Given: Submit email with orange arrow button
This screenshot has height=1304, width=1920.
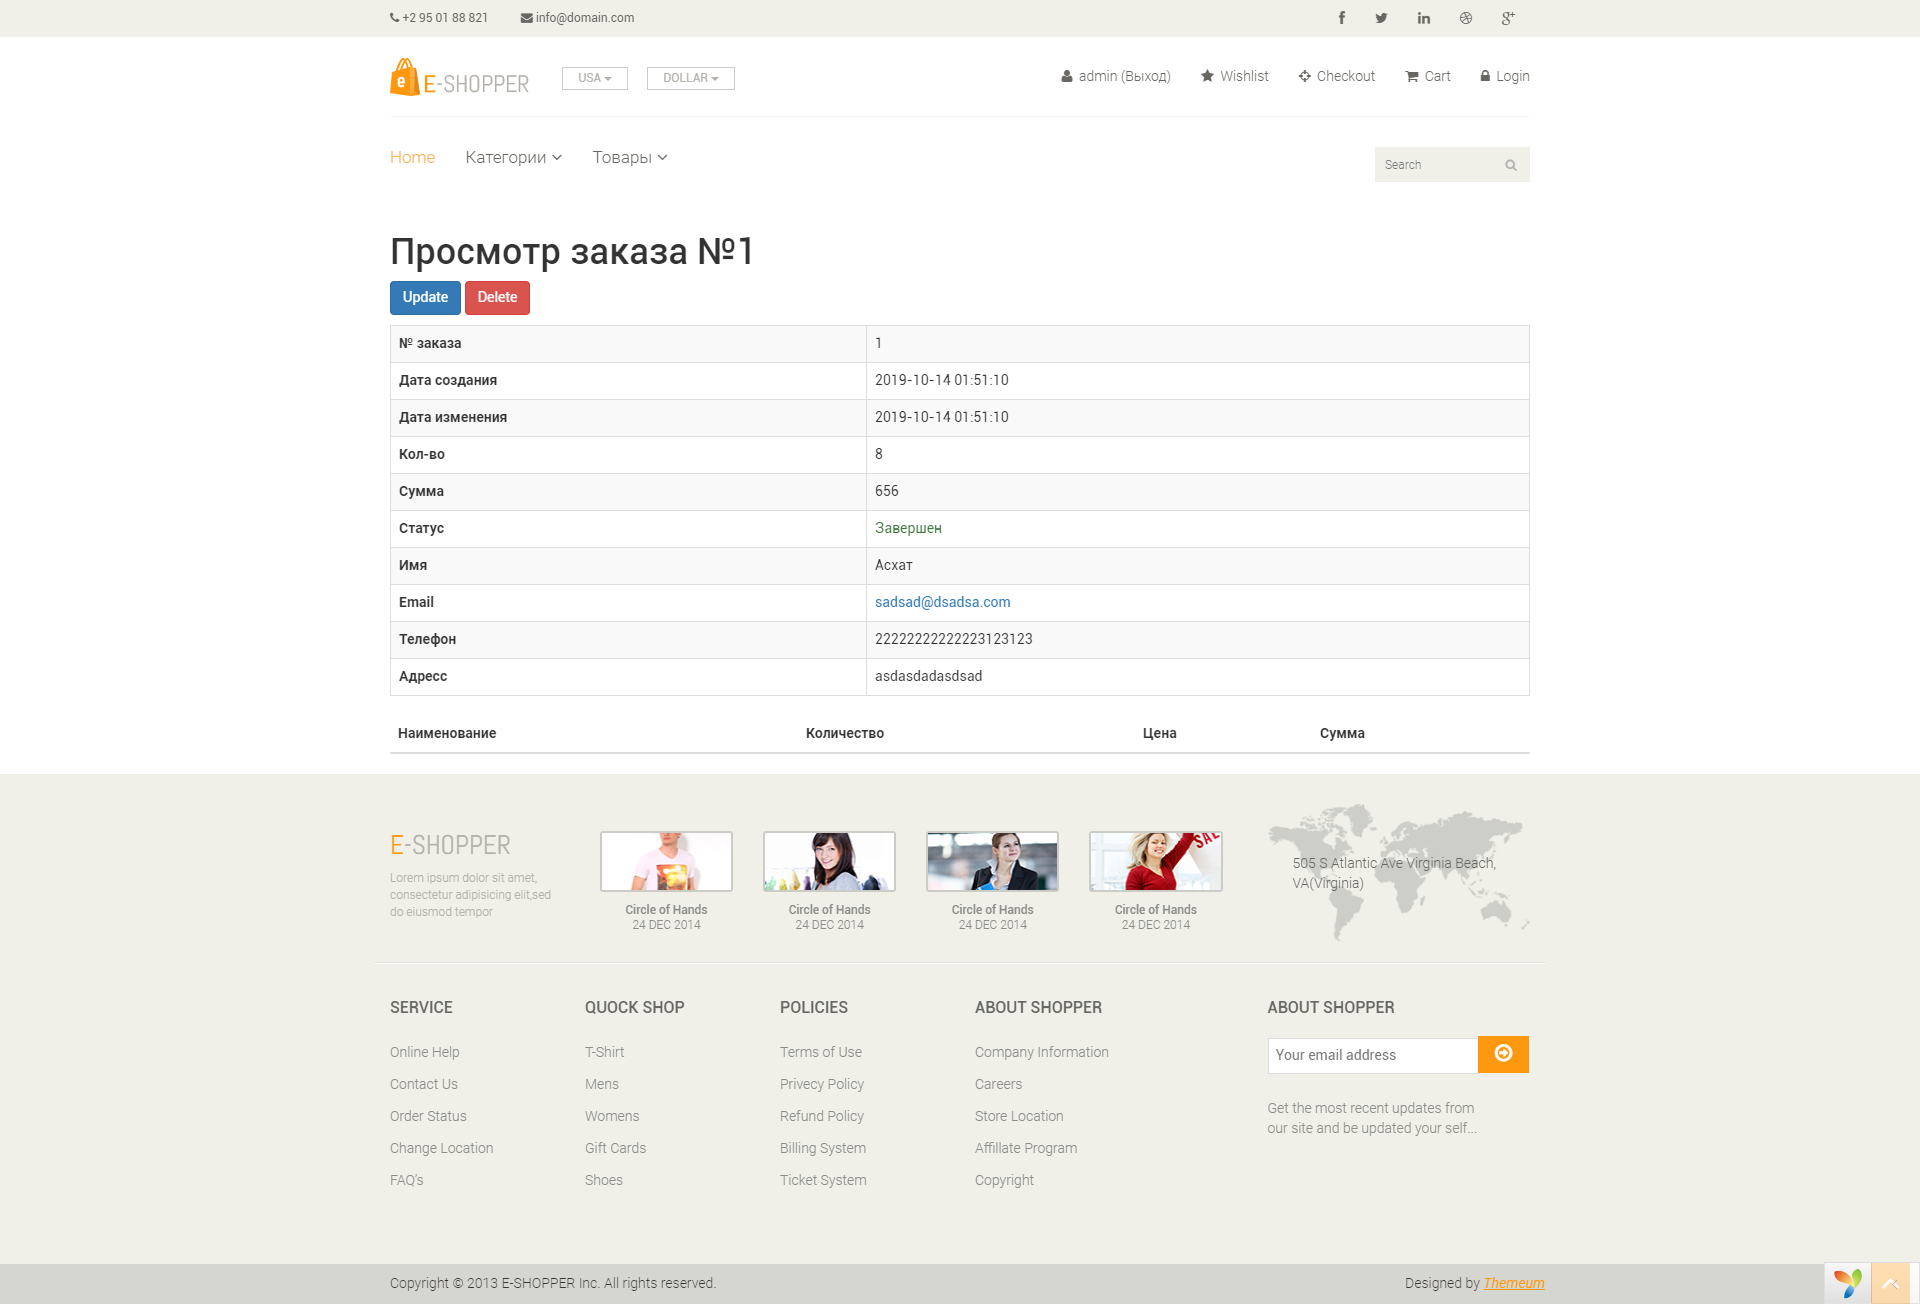Looking at the screenshot, I should (1502, 1054).
